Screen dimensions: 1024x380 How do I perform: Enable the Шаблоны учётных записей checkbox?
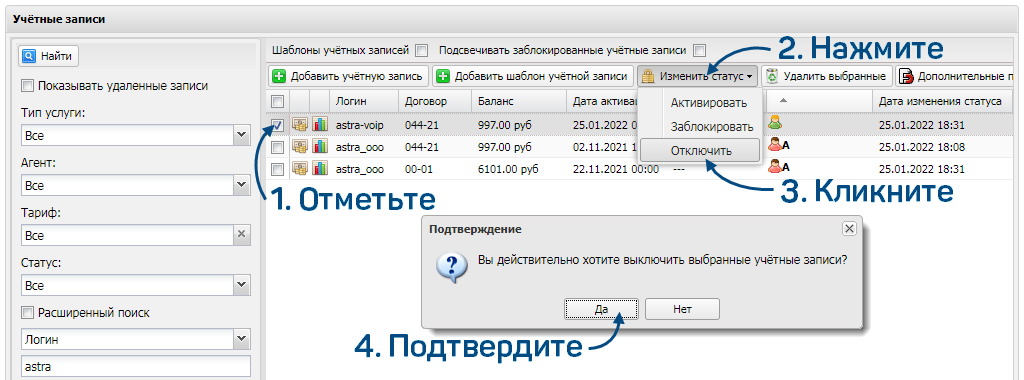click(x=422, y=50)
